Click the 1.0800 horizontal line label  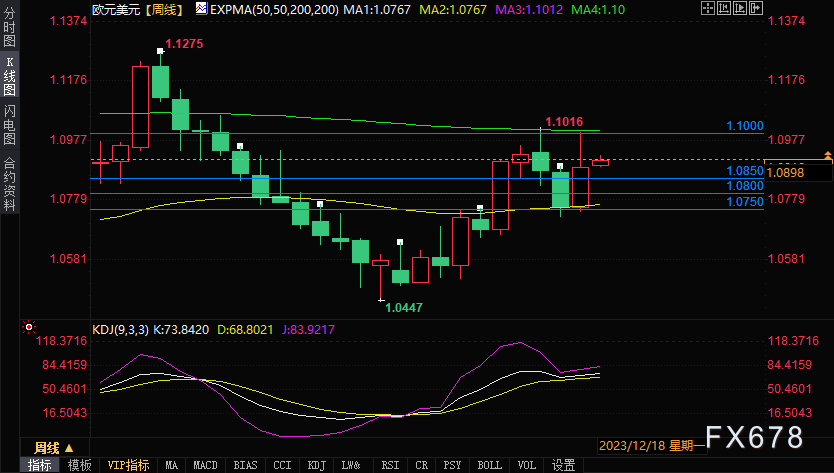[x=745, y=186]
